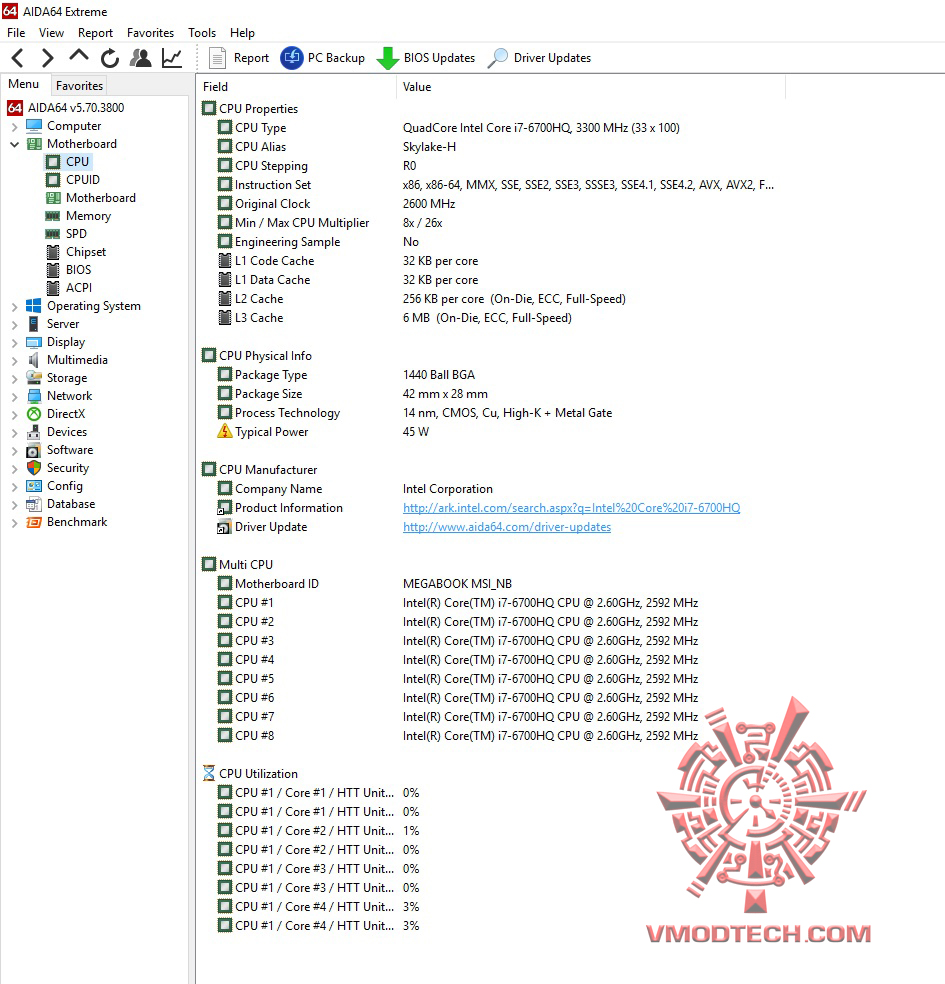
Task: Open the graph toolbar icon
Action: pyautogui.click(x=171, y=58)
